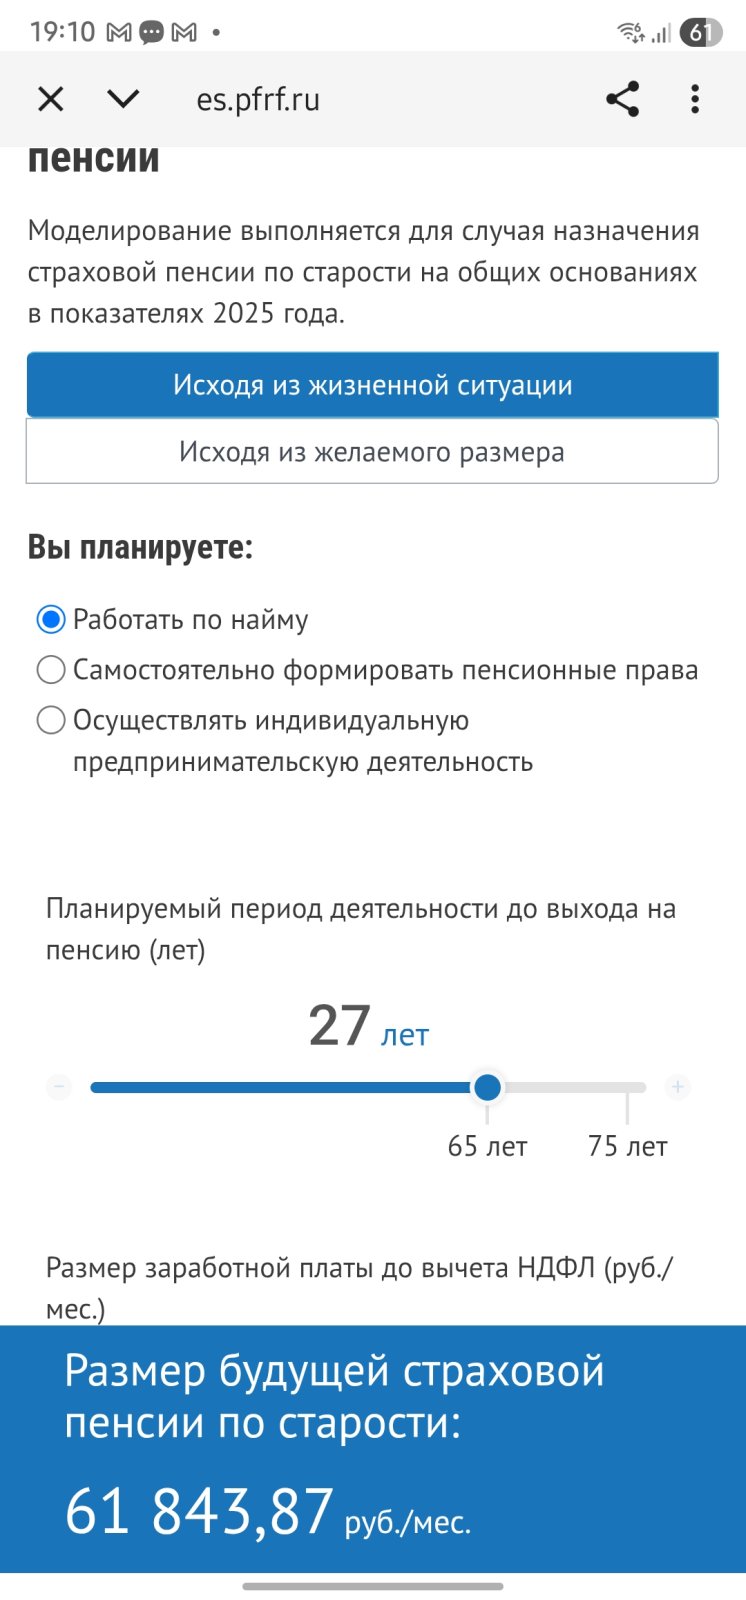The image size is (746, 1600).
Task: Close the browser tab with X icon
Action: (50, 99)
